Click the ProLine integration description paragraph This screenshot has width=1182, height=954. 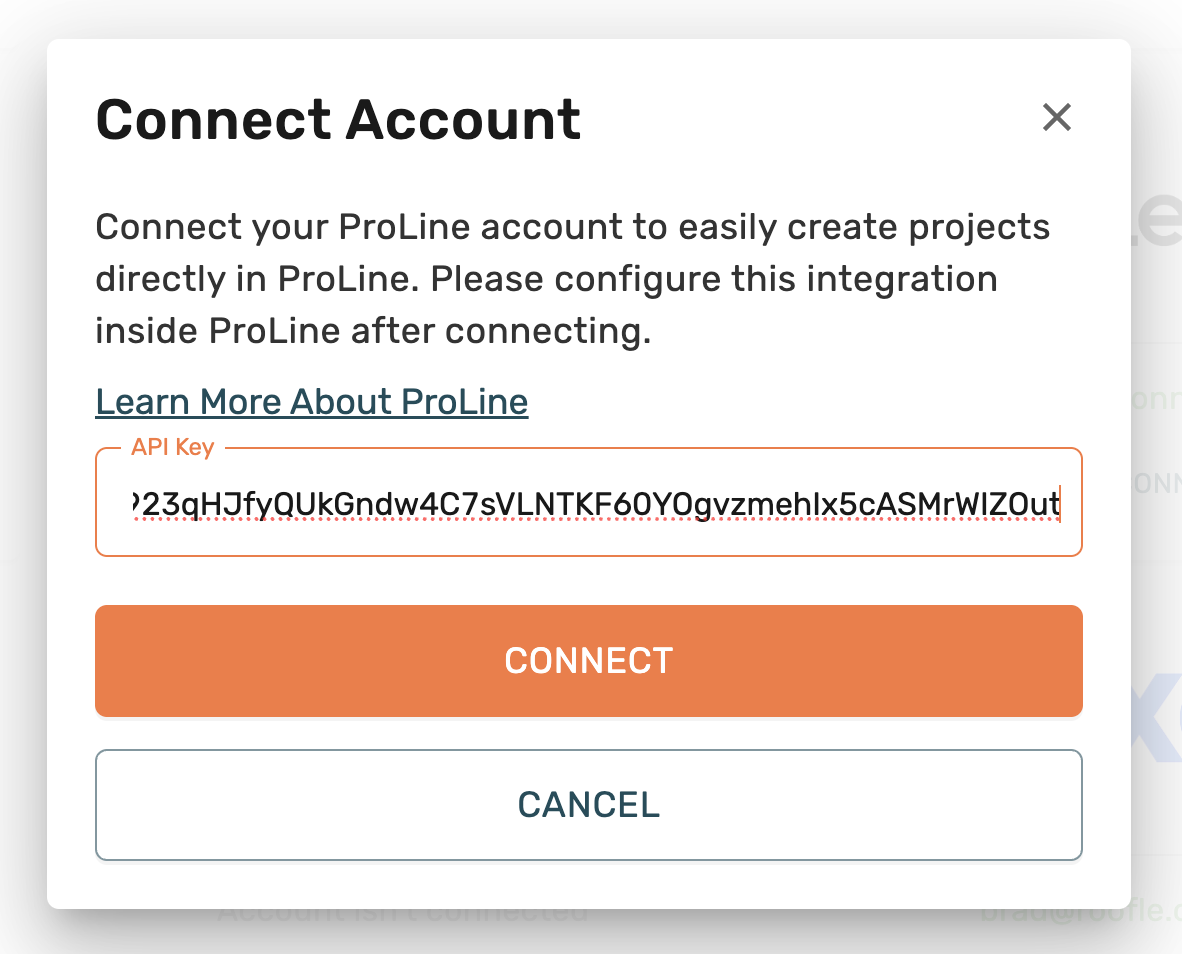(x=572, y=279)
